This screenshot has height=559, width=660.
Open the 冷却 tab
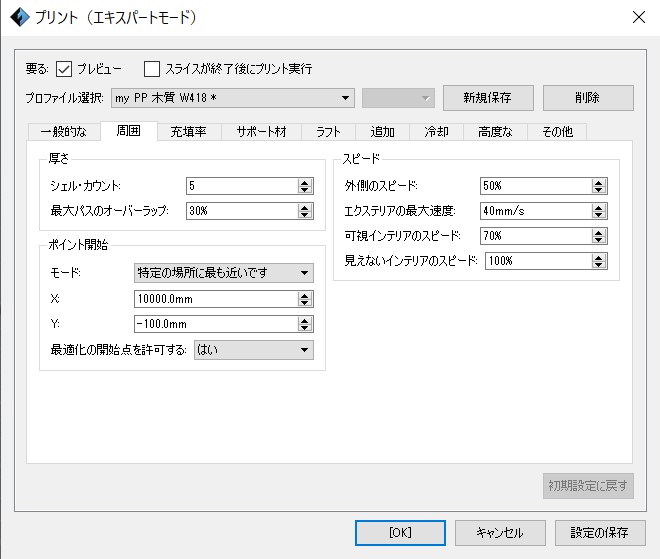click(x=436, y=132)
